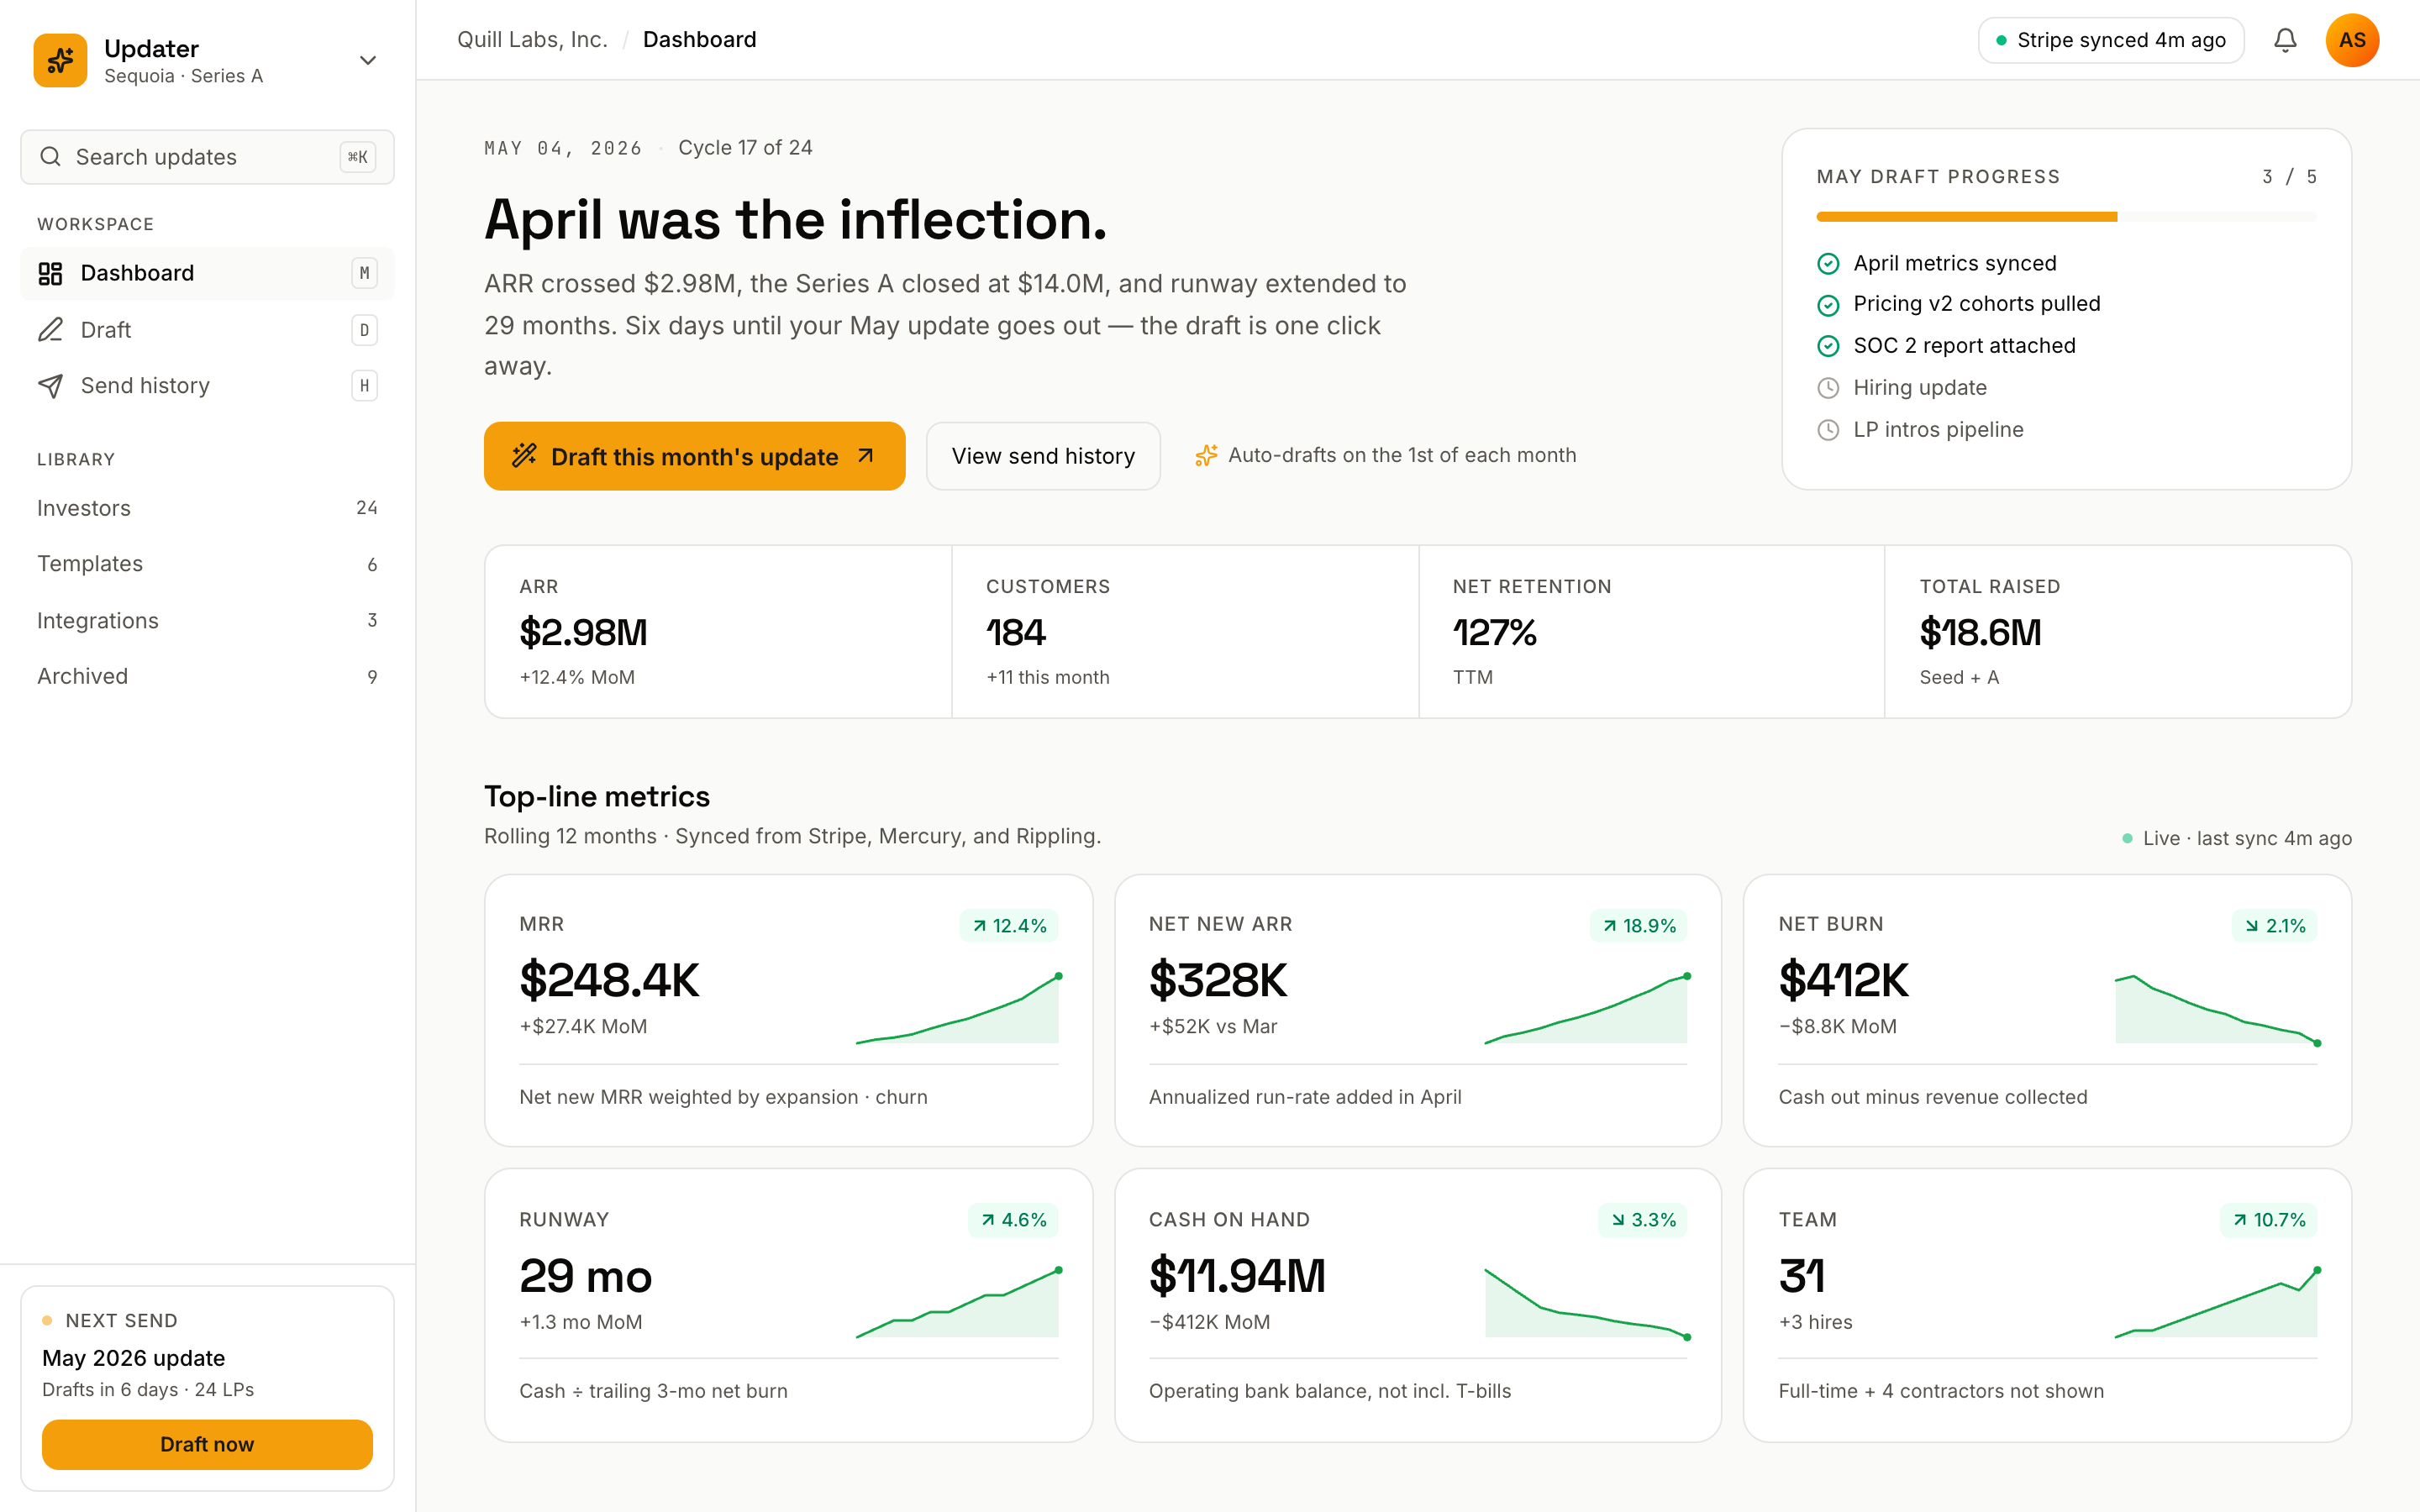Viewport: 2420px width, 1512px height.
Task: Click the Team sparkline chart
Action: coord(2217,1303)
